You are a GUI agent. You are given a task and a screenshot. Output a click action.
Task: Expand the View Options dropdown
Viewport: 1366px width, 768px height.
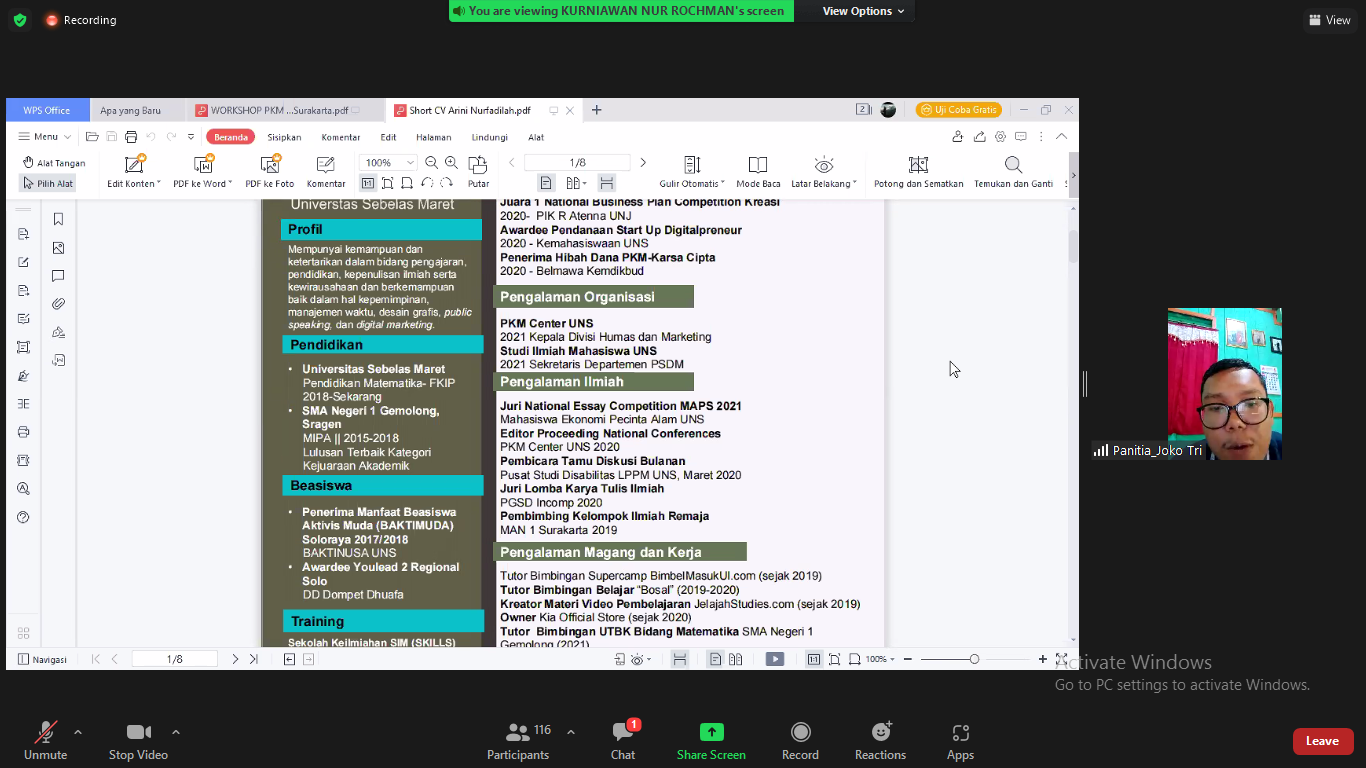pos(863,11)
